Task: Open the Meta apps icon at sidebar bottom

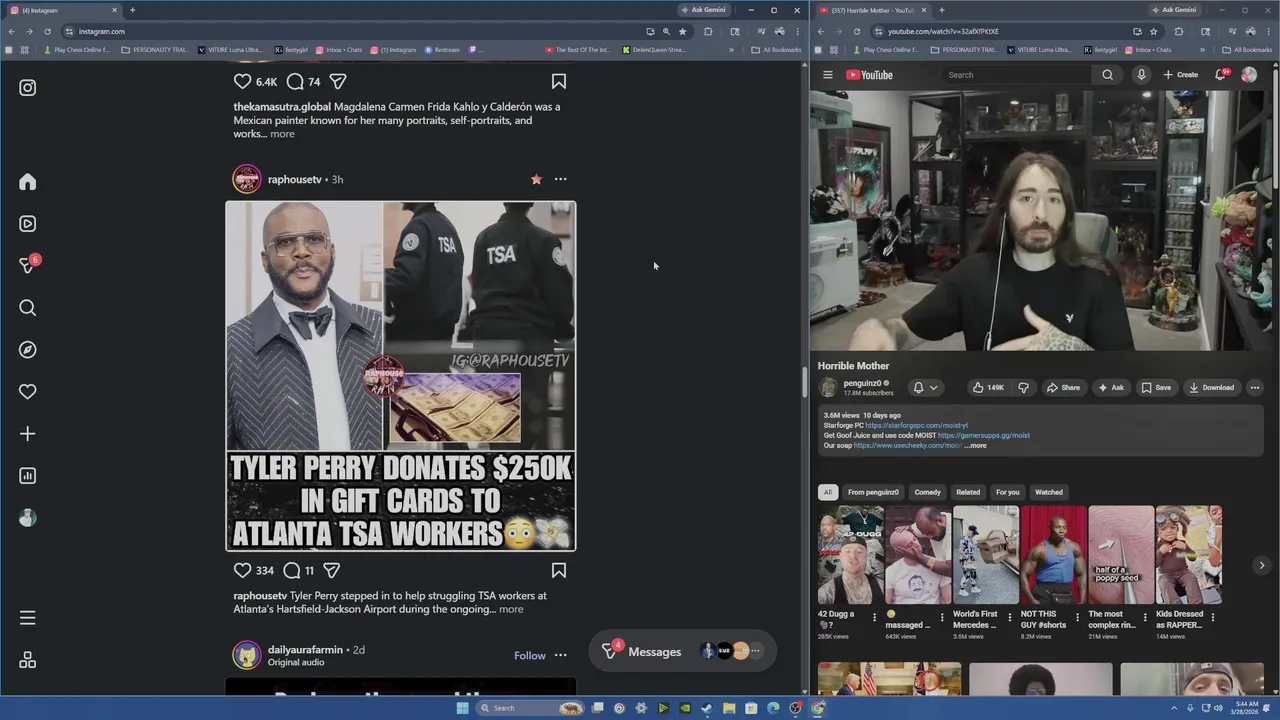Action: tap(28, 660)
